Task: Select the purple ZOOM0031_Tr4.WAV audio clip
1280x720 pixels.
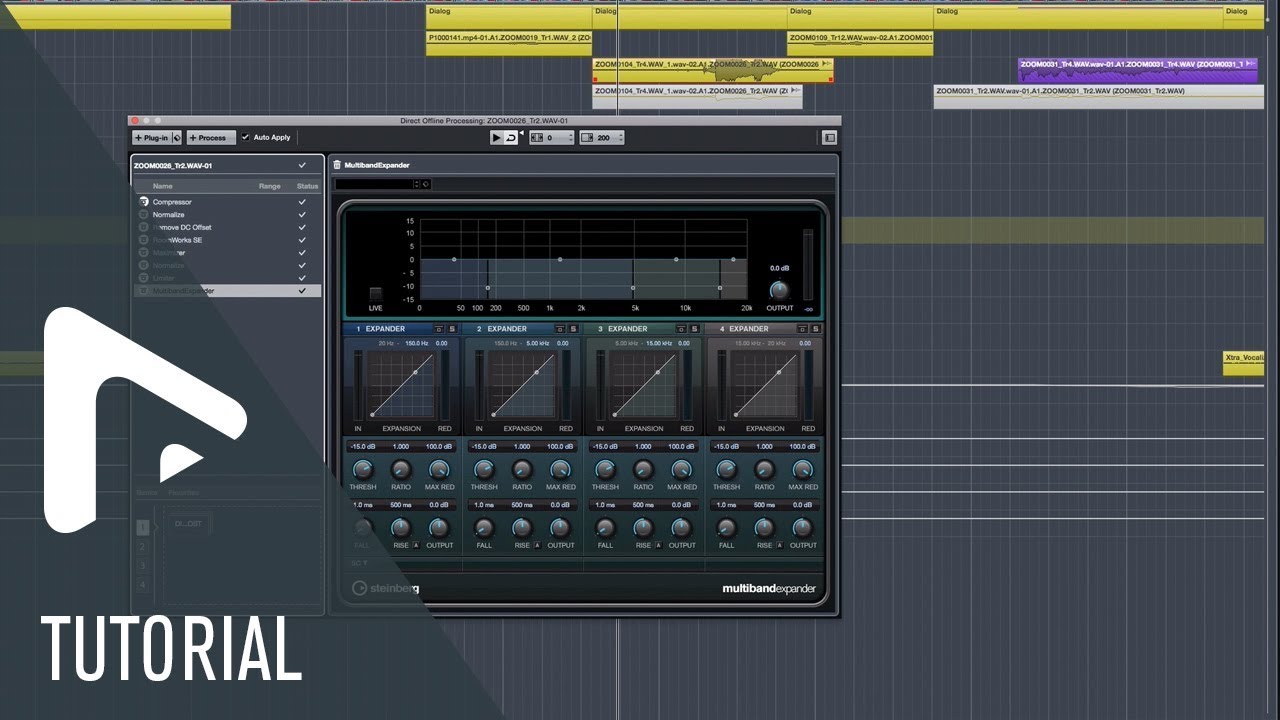Action: (x=1137, y=69)
